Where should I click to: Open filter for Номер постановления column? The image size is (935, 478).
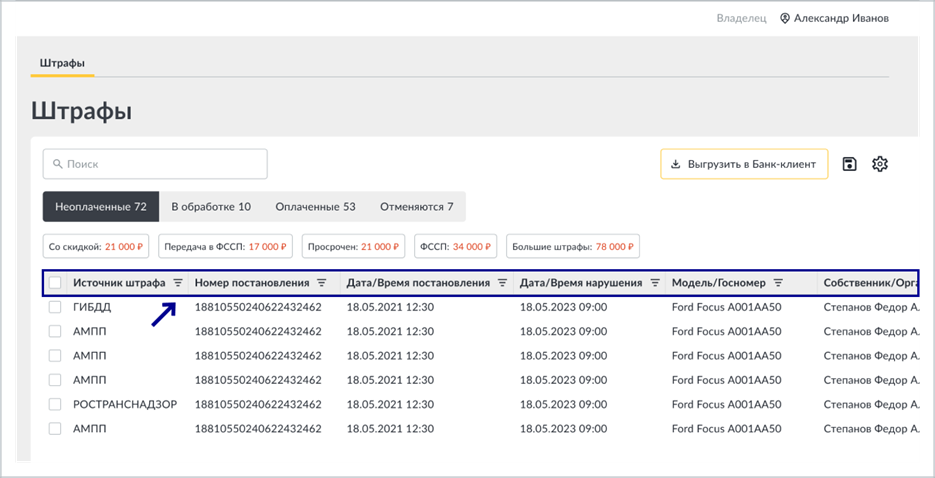[321, 284]
